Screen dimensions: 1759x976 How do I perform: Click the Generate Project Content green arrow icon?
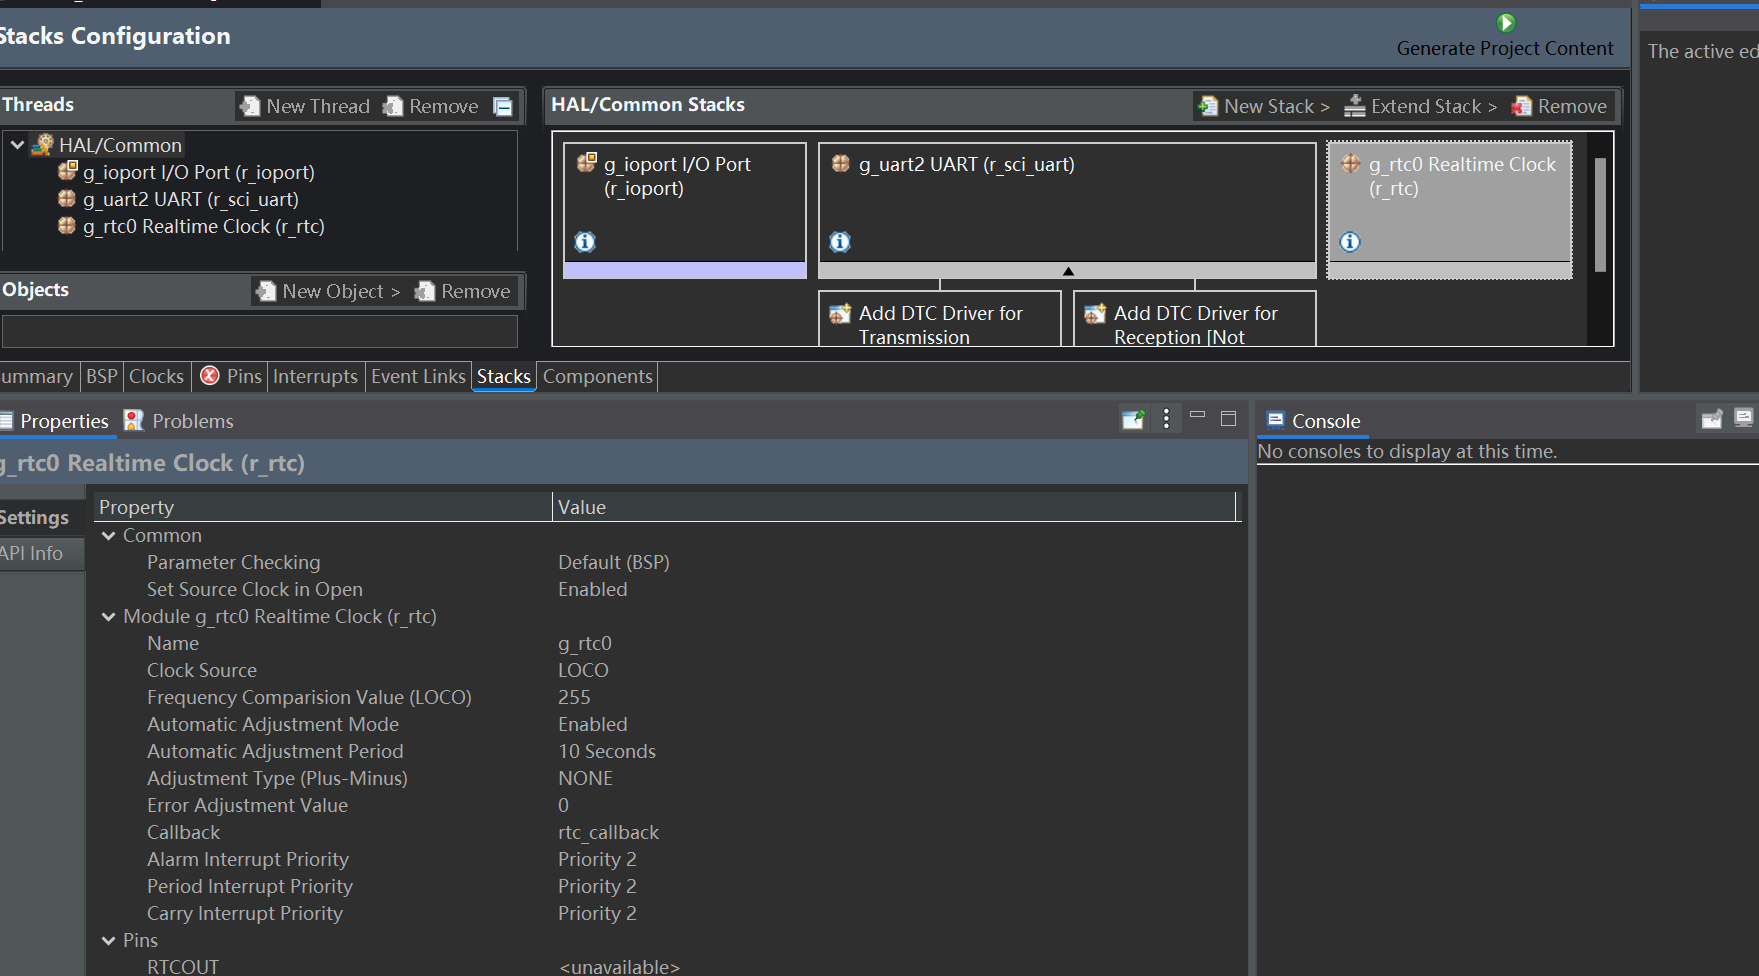click(1506, 23)
